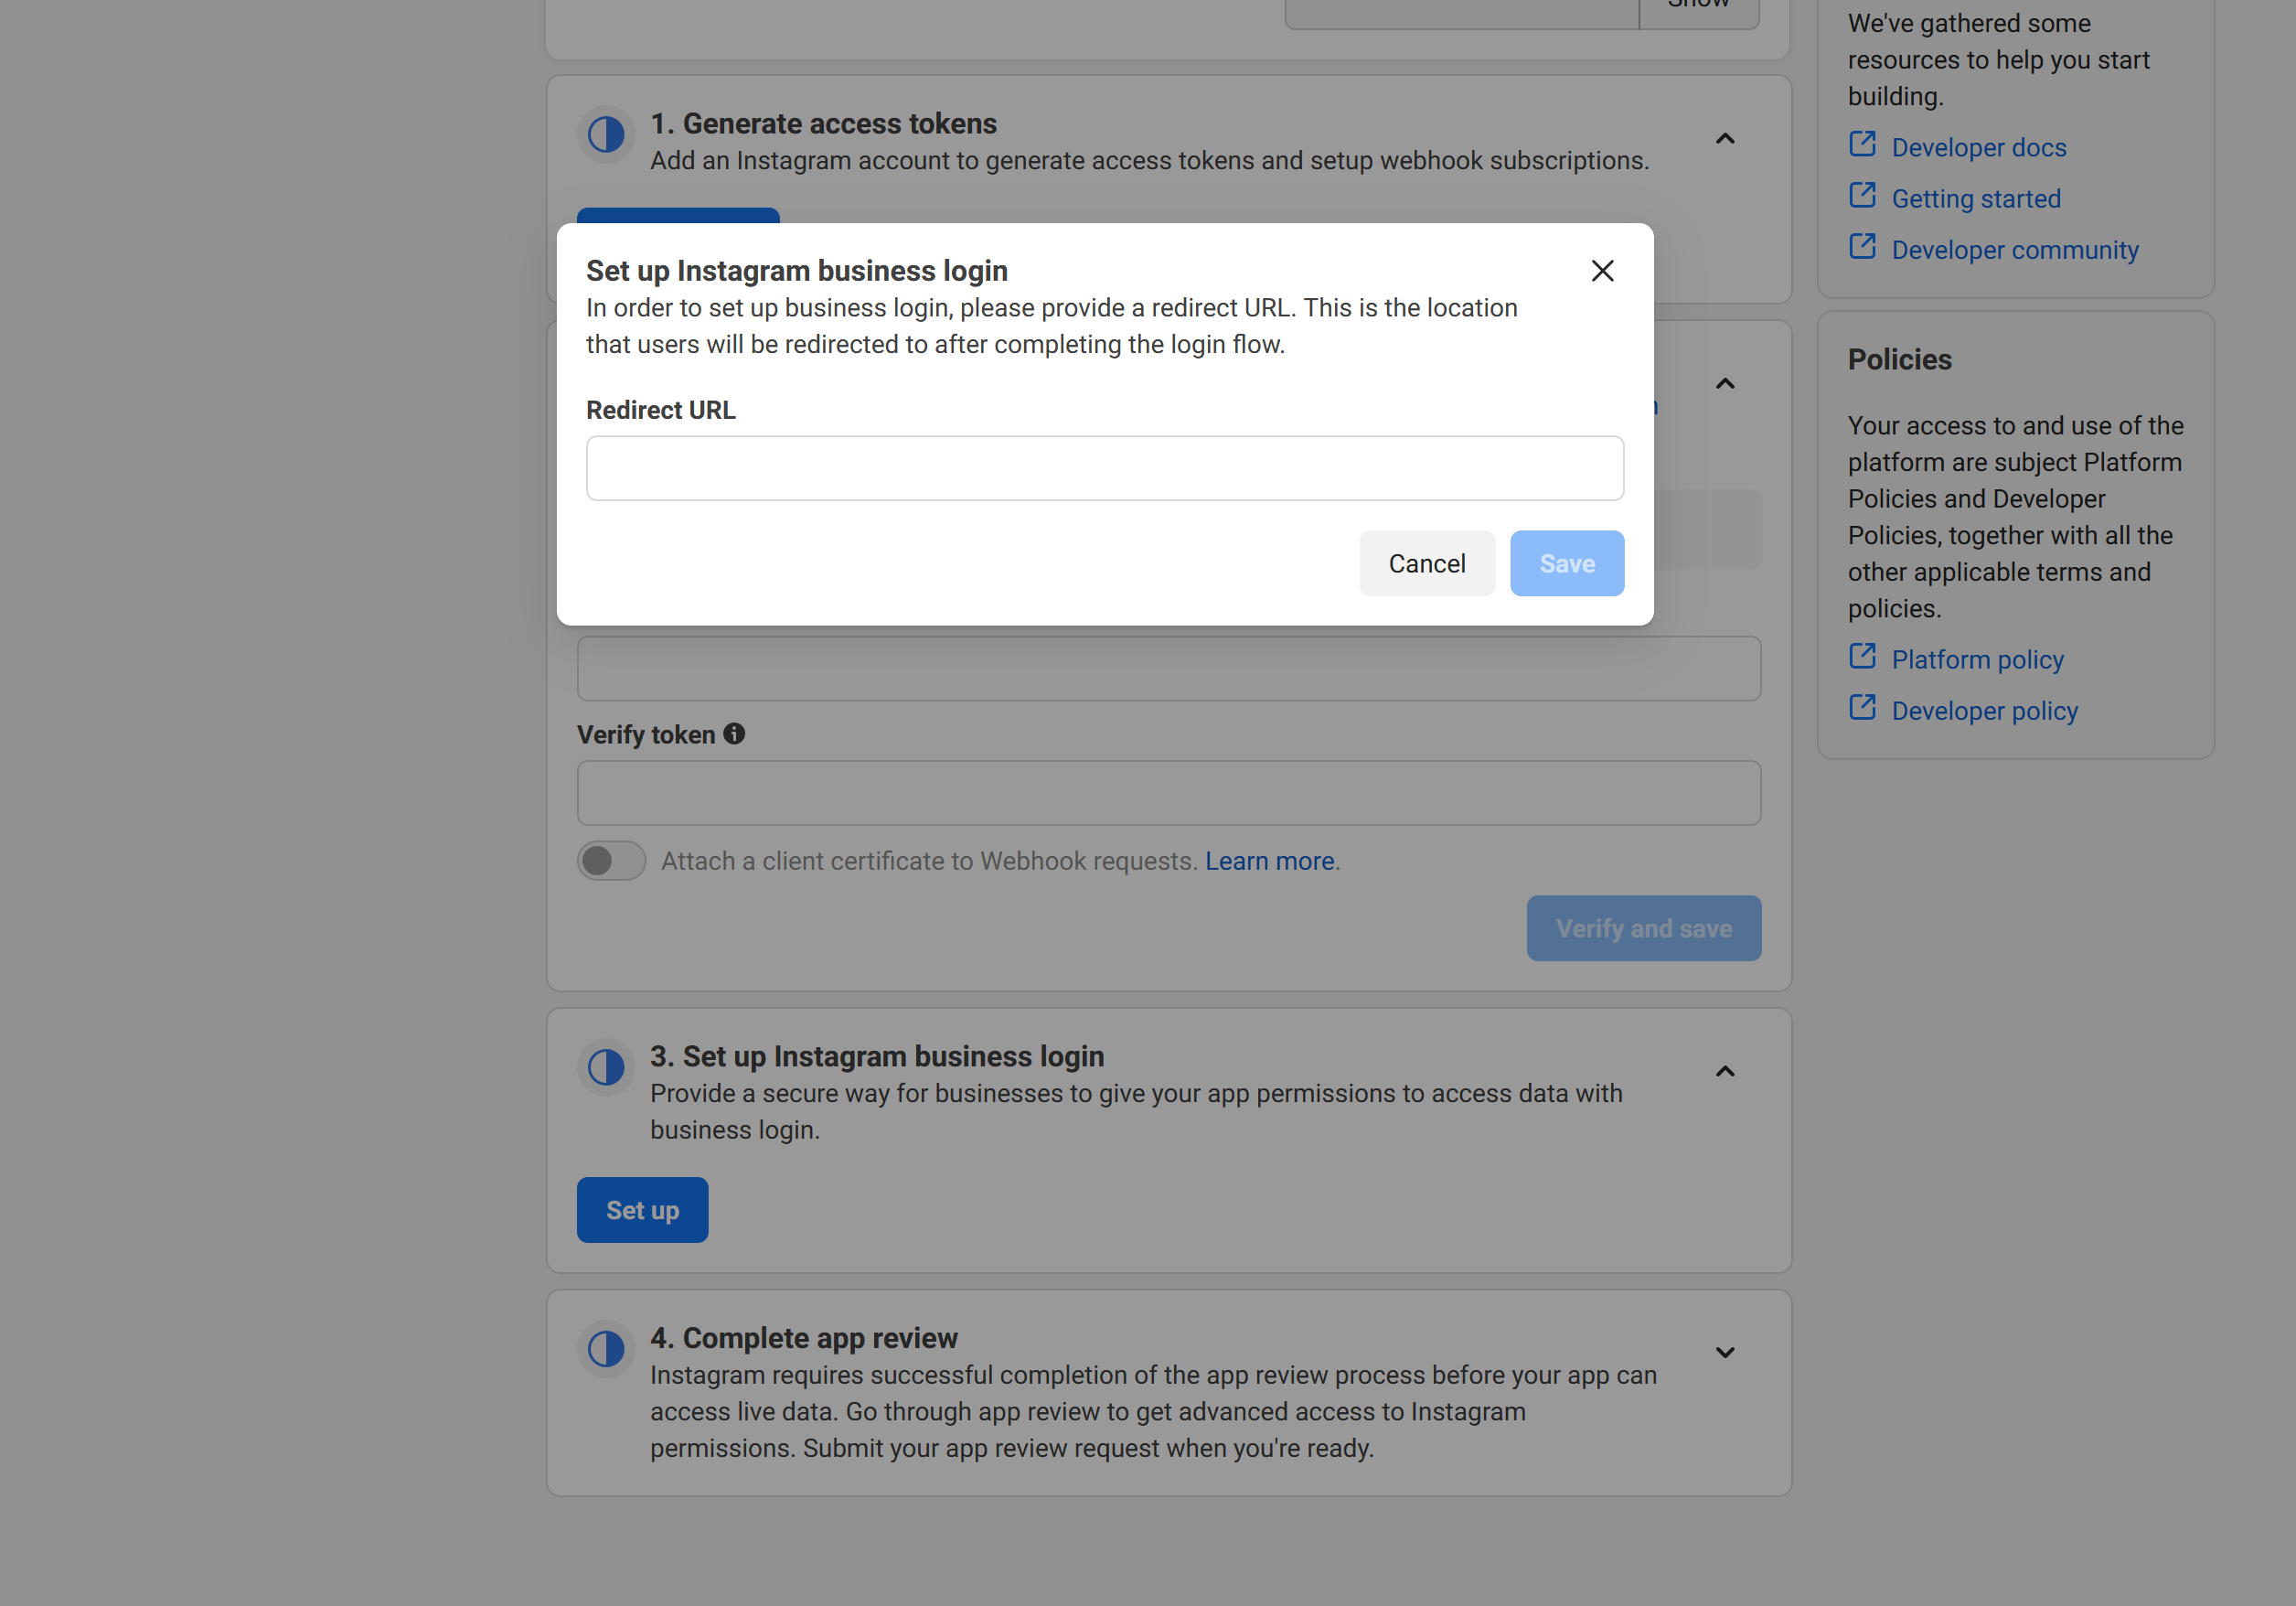Collapse the Generate access tokens section
The height and width of the screenshot is (1606, 2296).
(x=1725, y=139)
